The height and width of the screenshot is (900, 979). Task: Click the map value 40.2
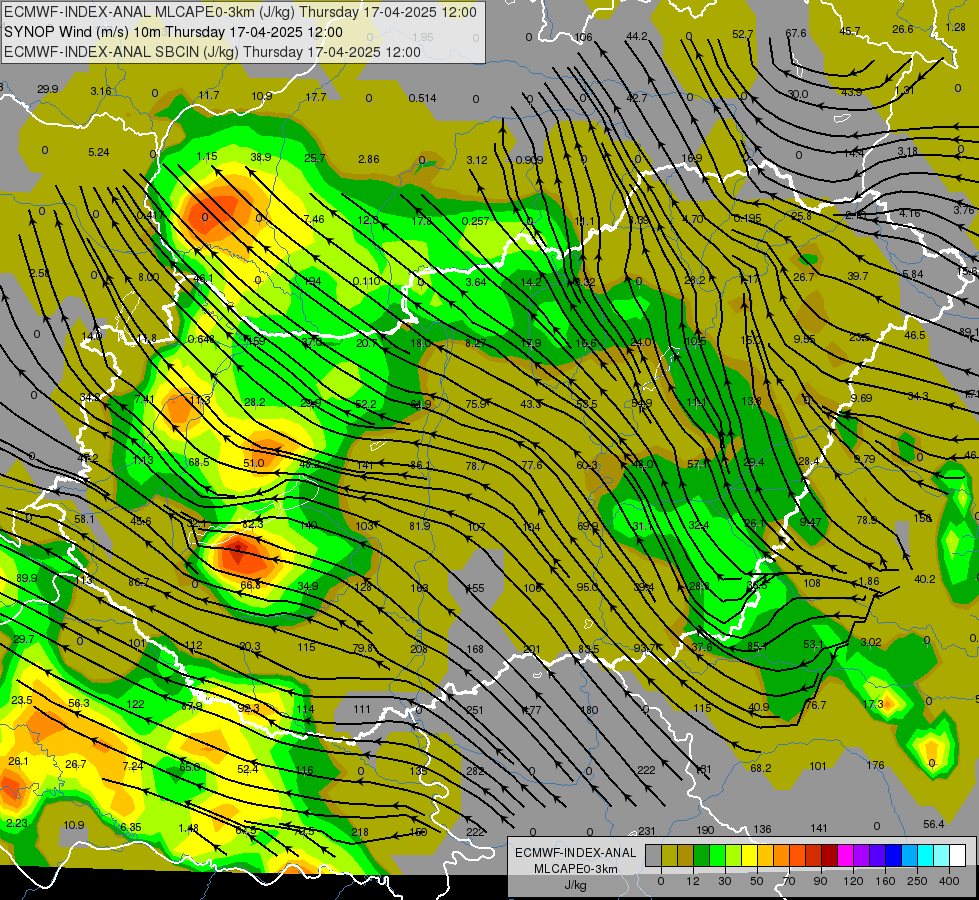coord(925,579)
